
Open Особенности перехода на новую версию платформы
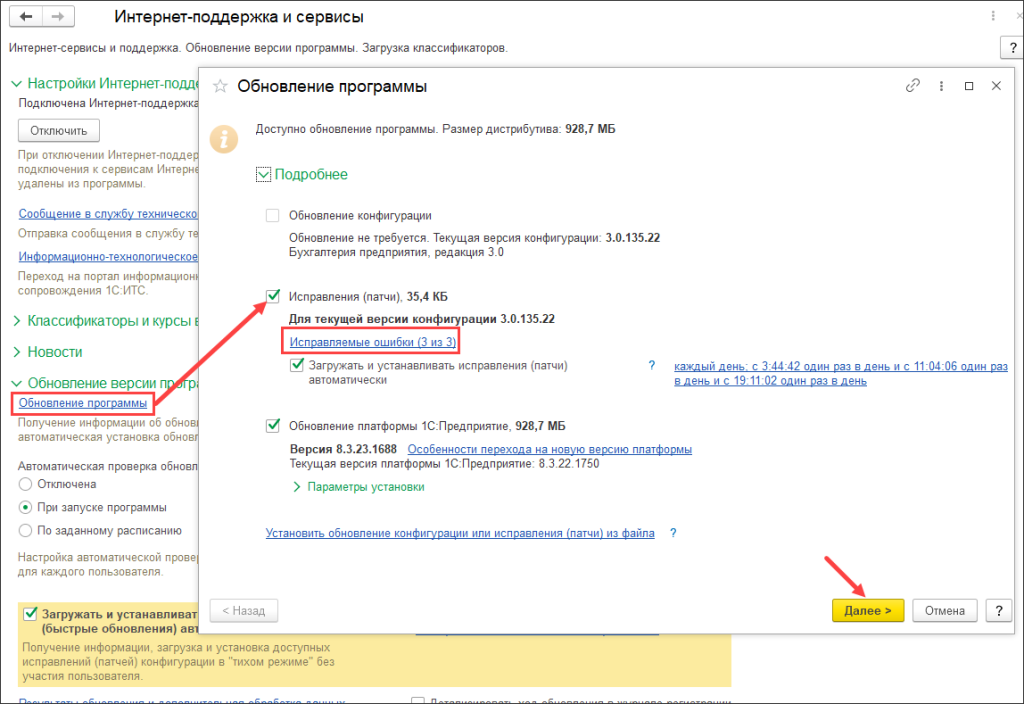[549, 449]
